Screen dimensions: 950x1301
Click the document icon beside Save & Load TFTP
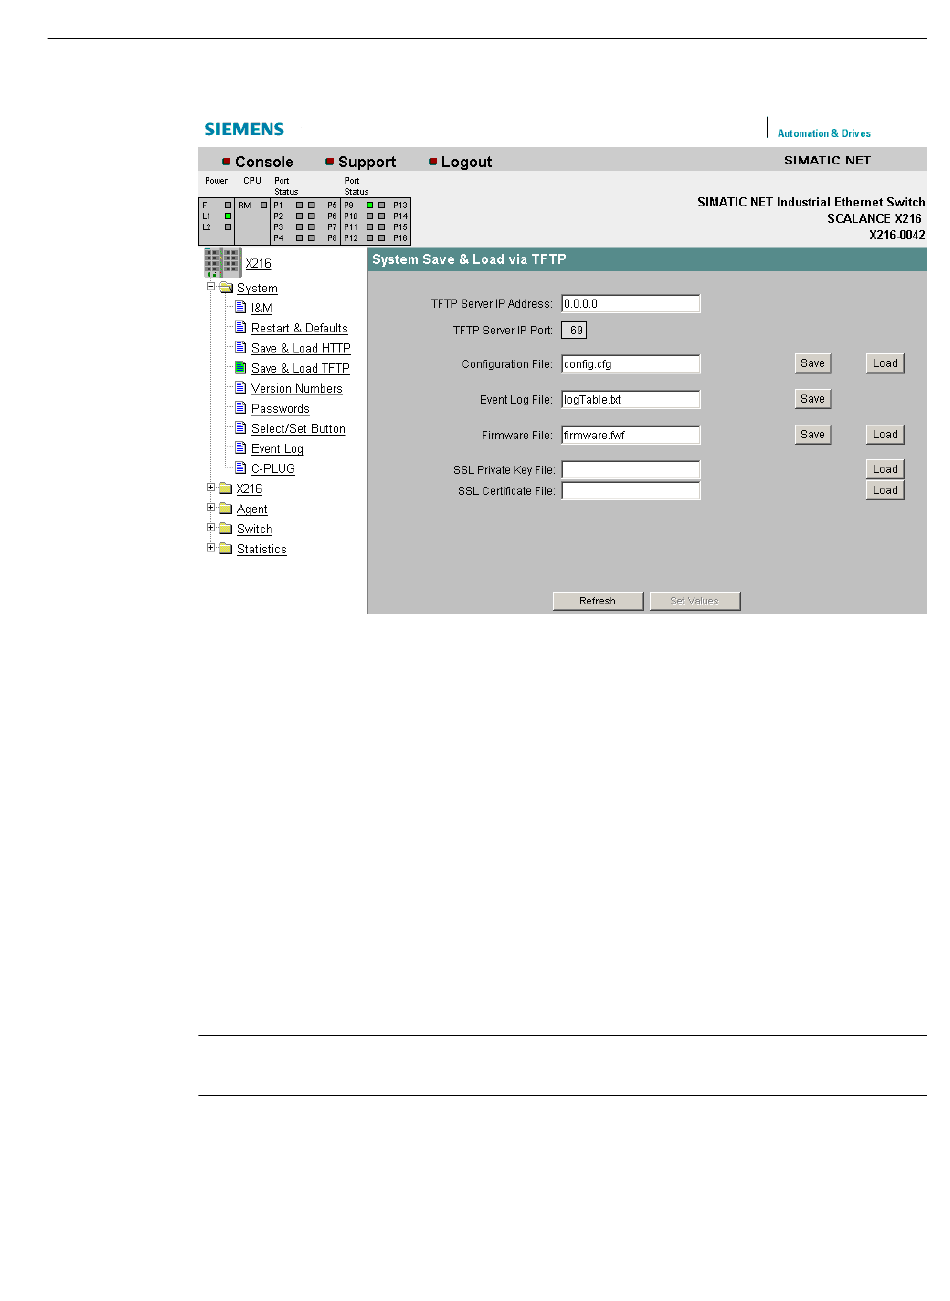click(241, 367)
